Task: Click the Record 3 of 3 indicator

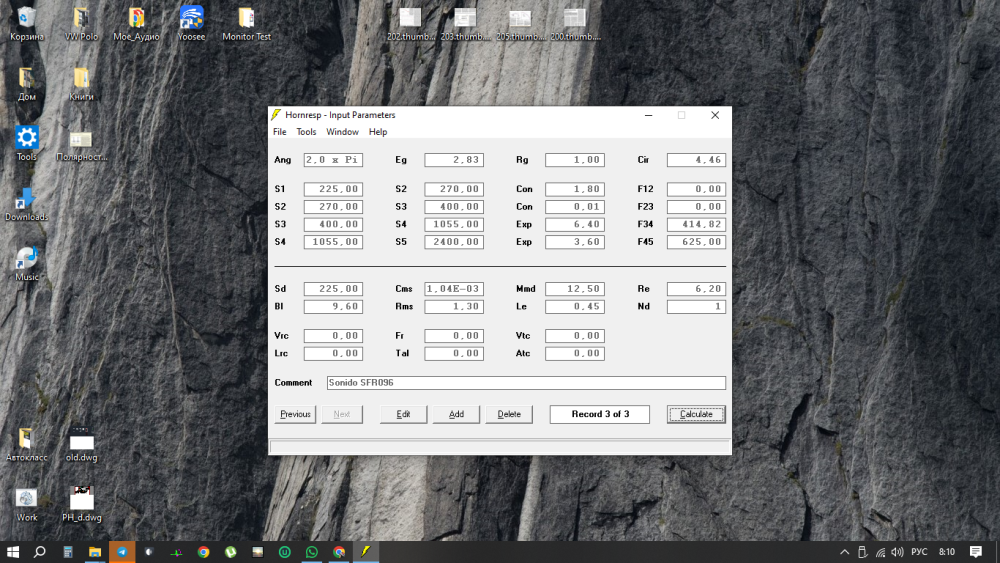Action: (x=599, y=414)
